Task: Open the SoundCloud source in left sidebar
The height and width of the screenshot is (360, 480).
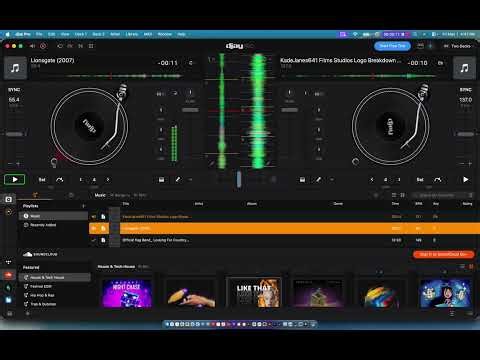Action: (9, 275)
